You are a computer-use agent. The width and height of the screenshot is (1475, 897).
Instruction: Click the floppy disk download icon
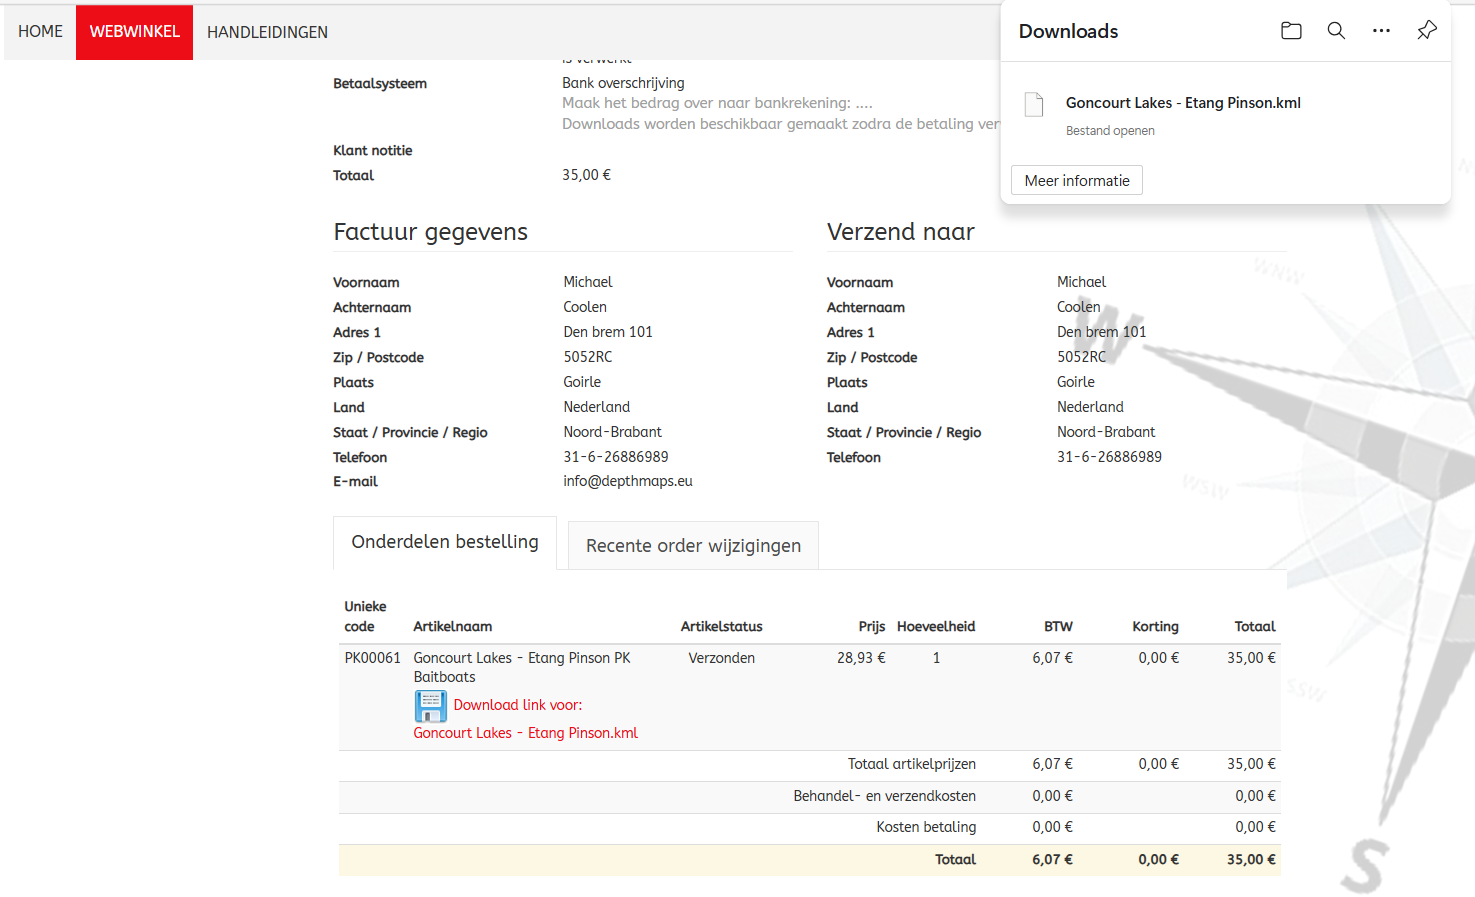coord(431,706)
